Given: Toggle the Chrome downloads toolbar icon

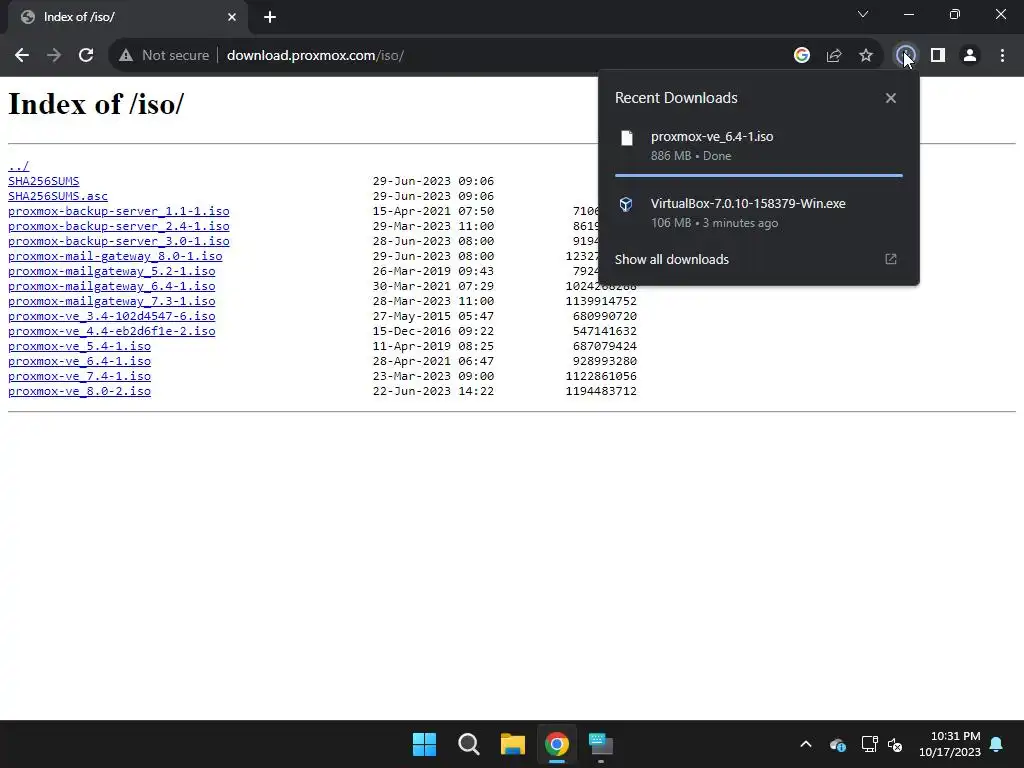Looking at the screenshot, I should pyautogui.click(x=905, y=56).
